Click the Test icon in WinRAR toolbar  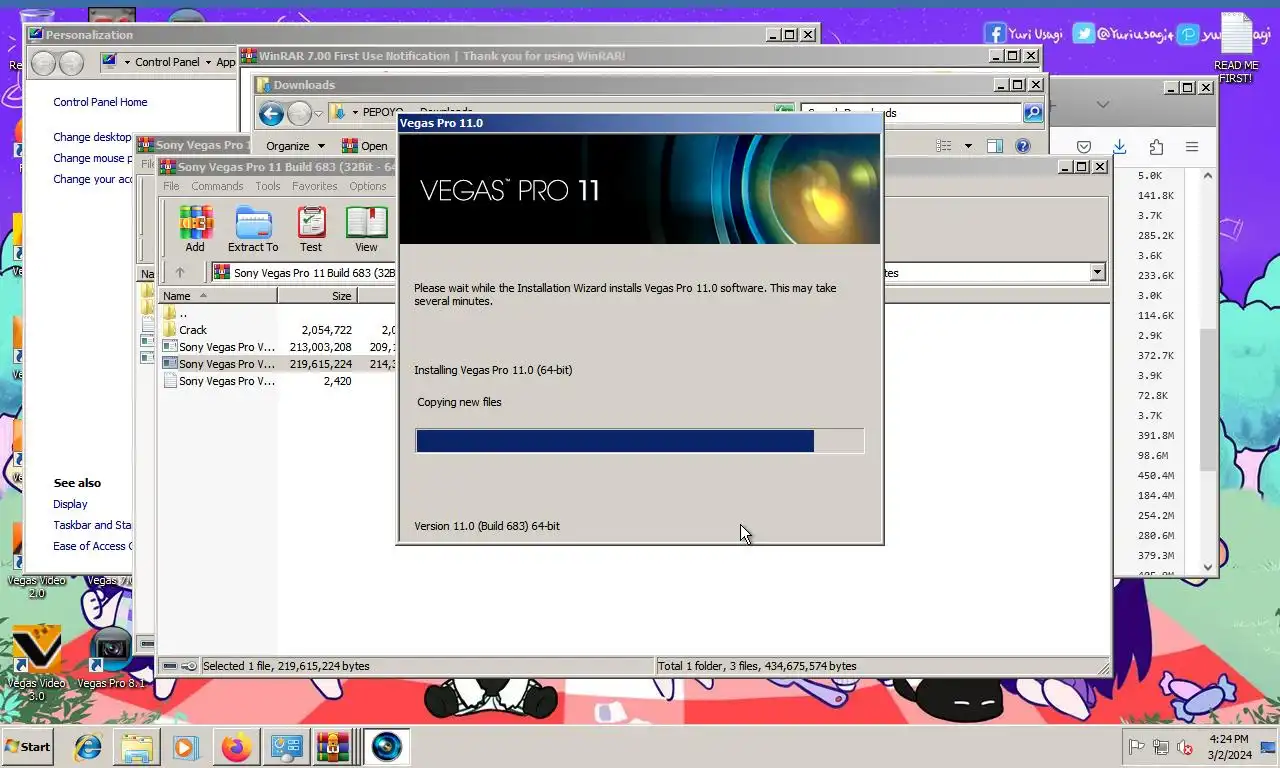coord(311,229)
